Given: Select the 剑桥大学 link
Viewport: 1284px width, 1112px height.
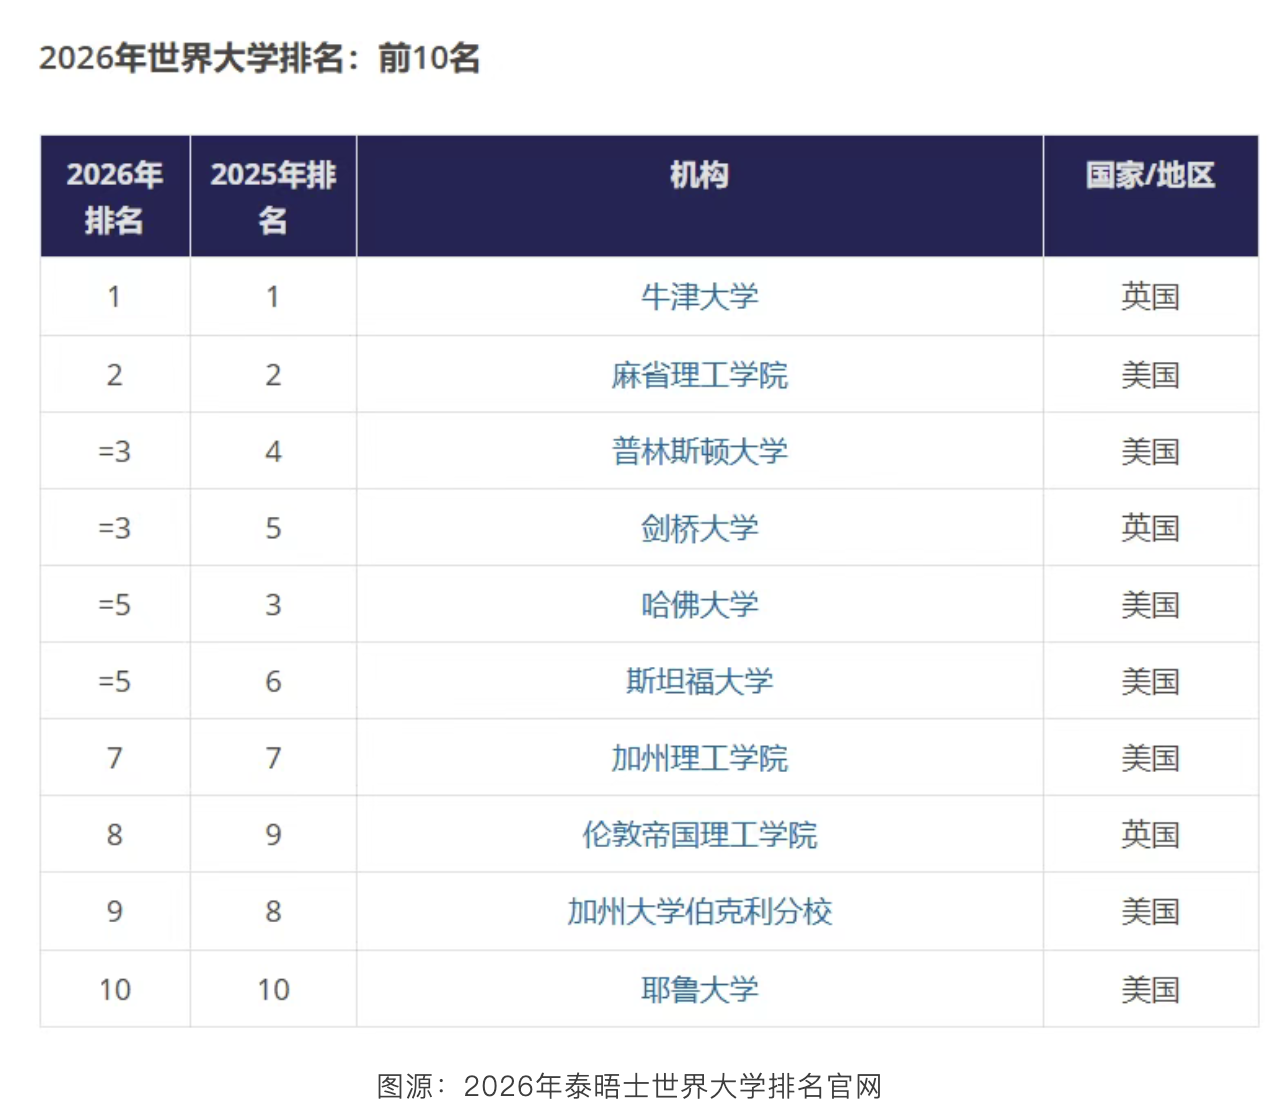Looking at the screenshot, I should pos(699,528).
